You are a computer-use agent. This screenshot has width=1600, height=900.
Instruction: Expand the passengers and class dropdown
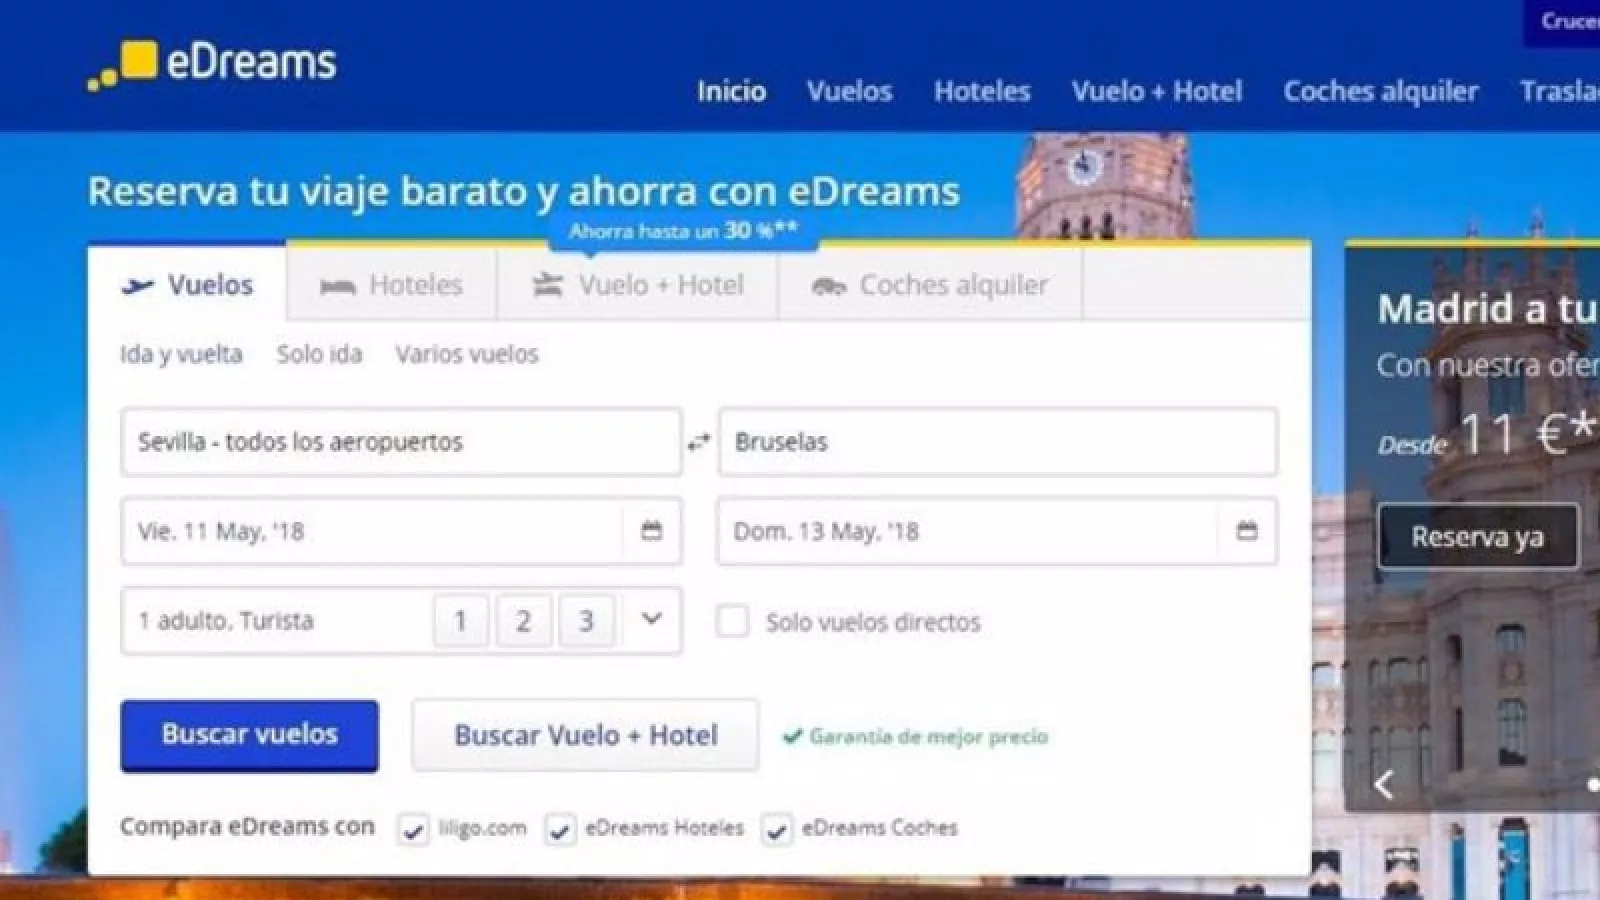pyautogui.click(x=651, y=619)
